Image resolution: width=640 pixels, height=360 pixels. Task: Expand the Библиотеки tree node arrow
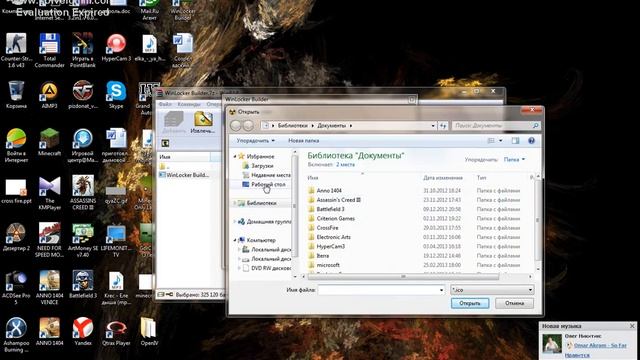[x=235, y=203]
